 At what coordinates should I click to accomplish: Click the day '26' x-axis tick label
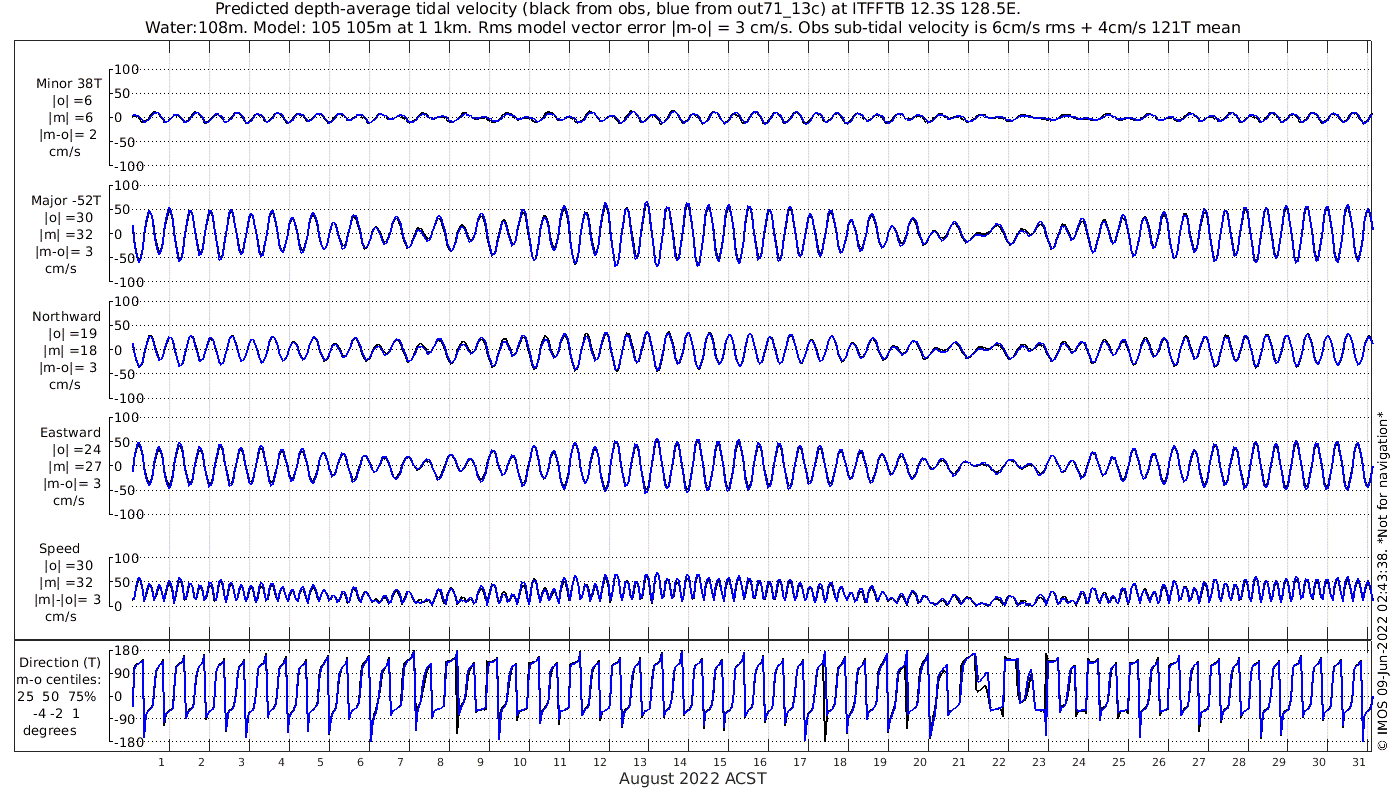click(x=1159, y=761)
